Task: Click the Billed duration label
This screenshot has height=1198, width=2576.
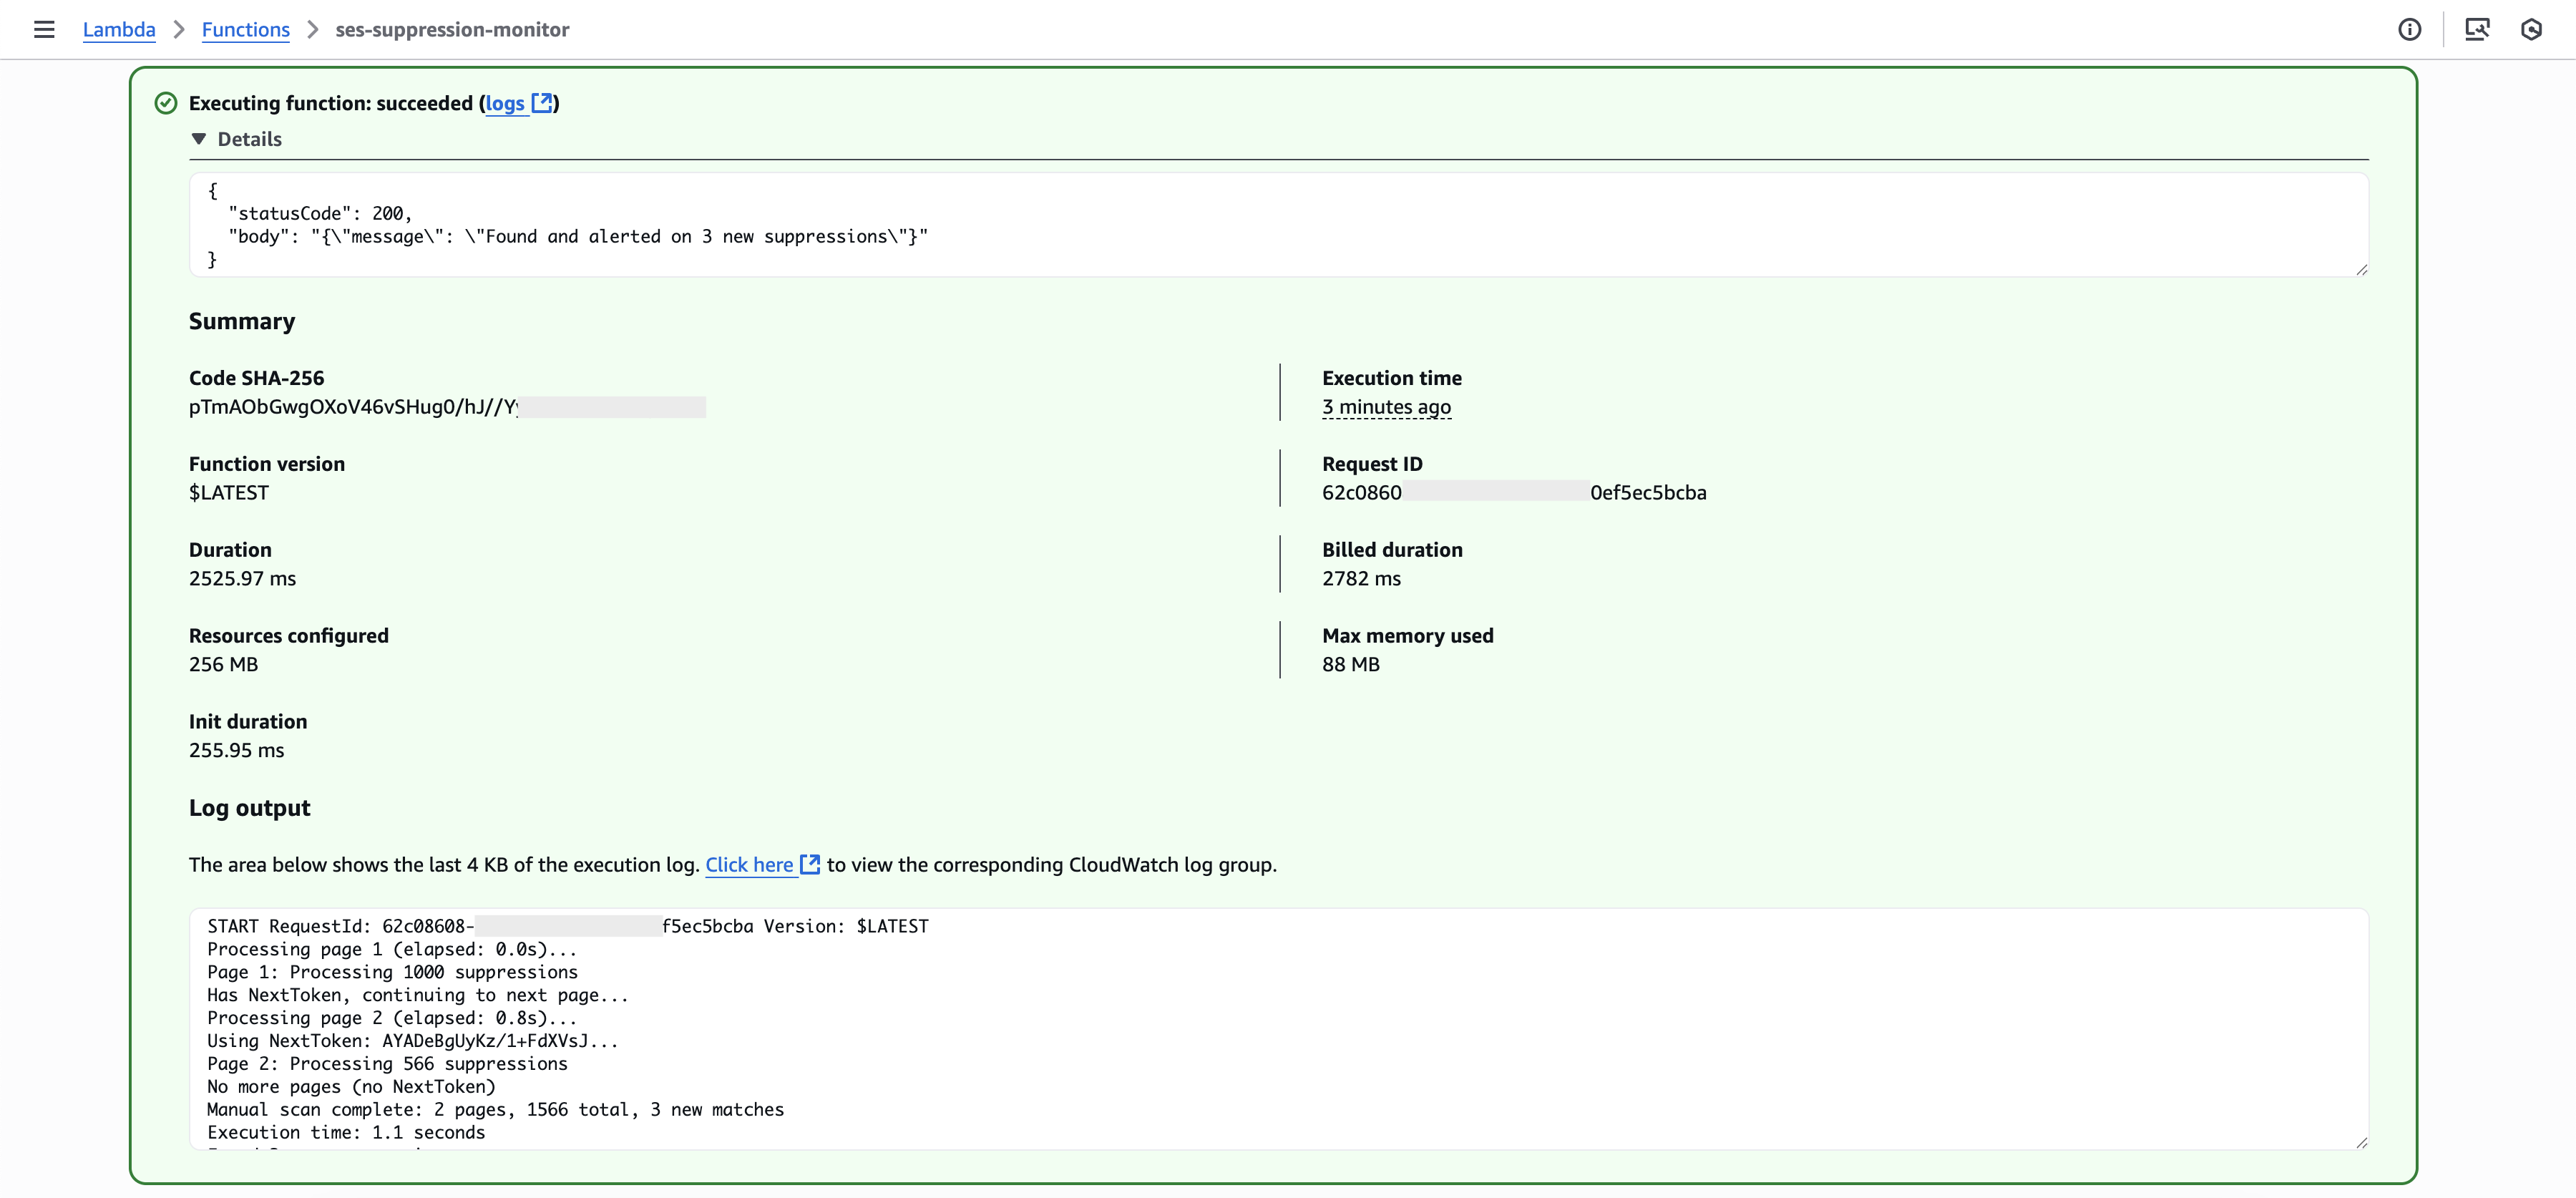Action: click(1392, 550)
